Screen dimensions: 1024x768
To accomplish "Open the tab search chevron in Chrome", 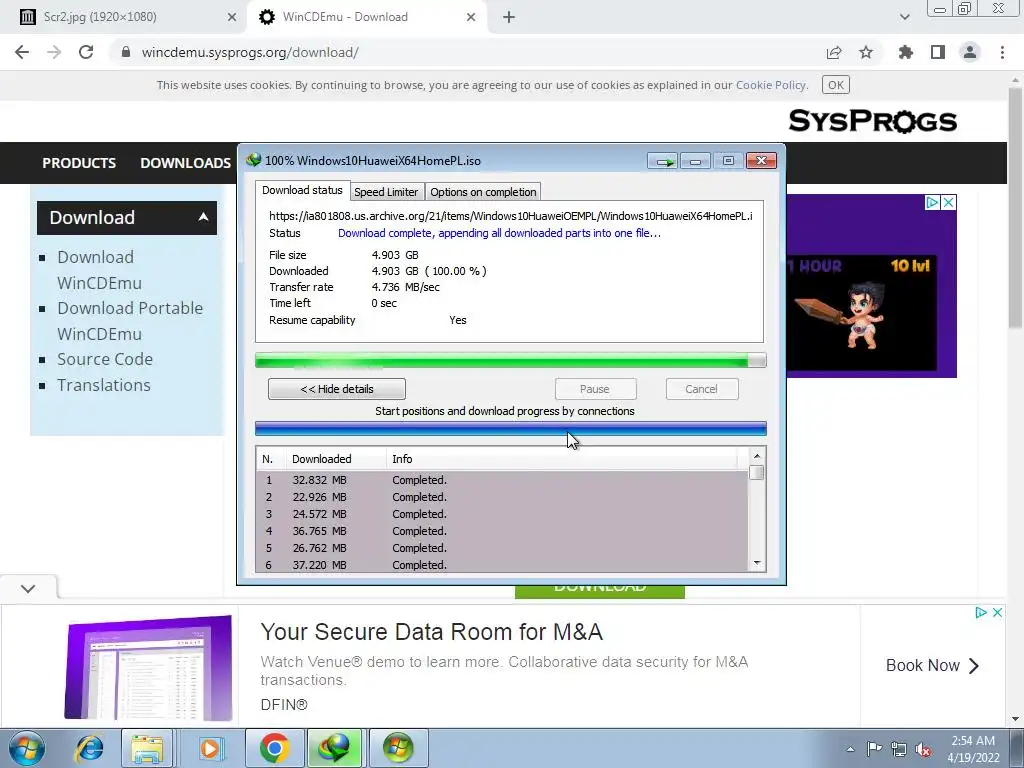I will [904, 17].
